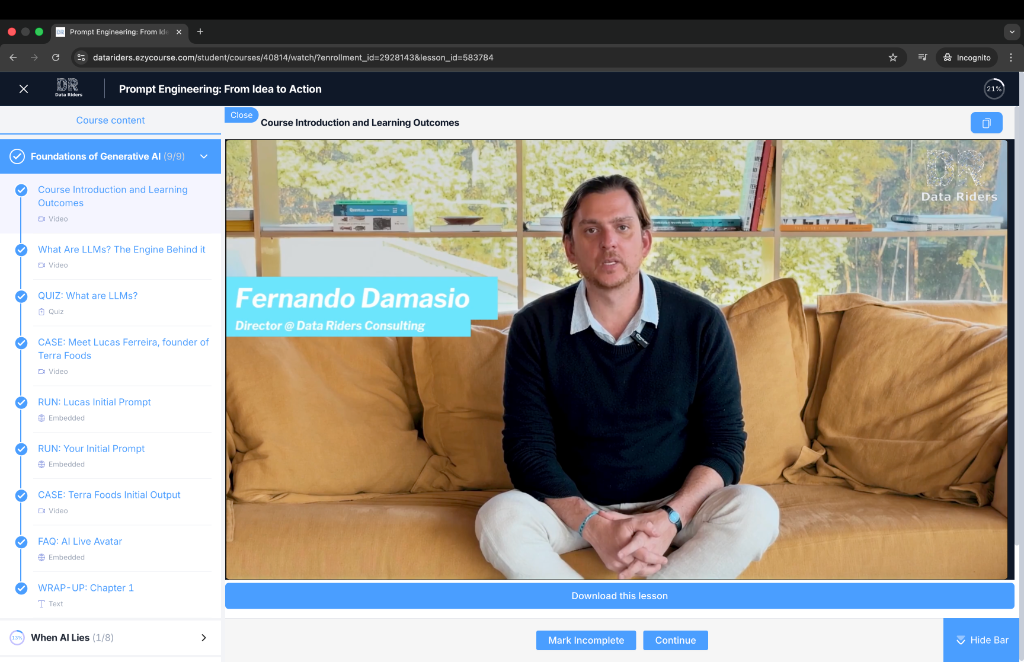
Task: Click the blue Close label above video
Action: [x=241, y=115]
